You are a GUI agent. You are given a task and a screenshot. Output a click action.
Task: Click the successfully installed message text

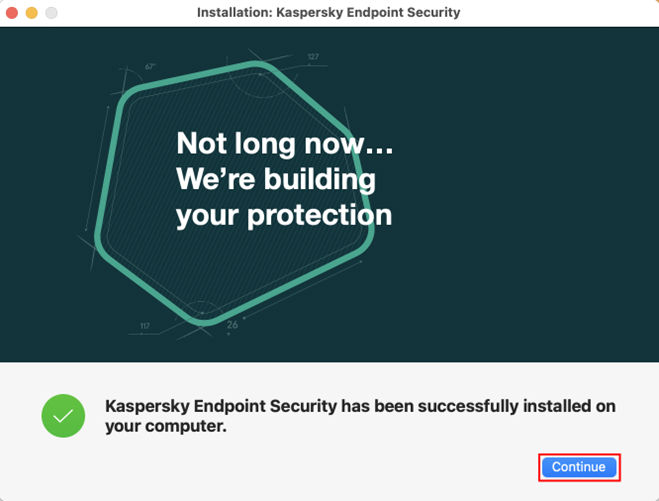(x=360, y=406)
